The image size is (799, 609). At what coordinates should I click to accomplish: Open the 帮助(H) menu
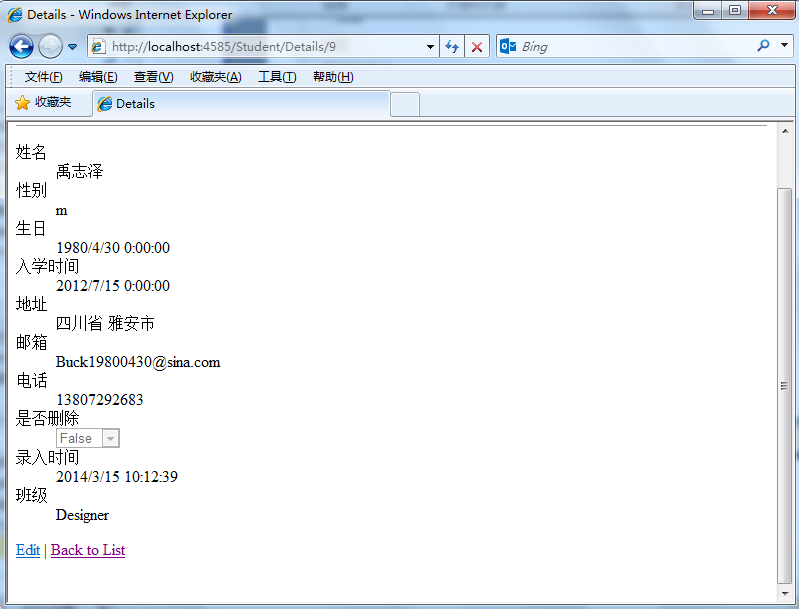tap(333, 77)
